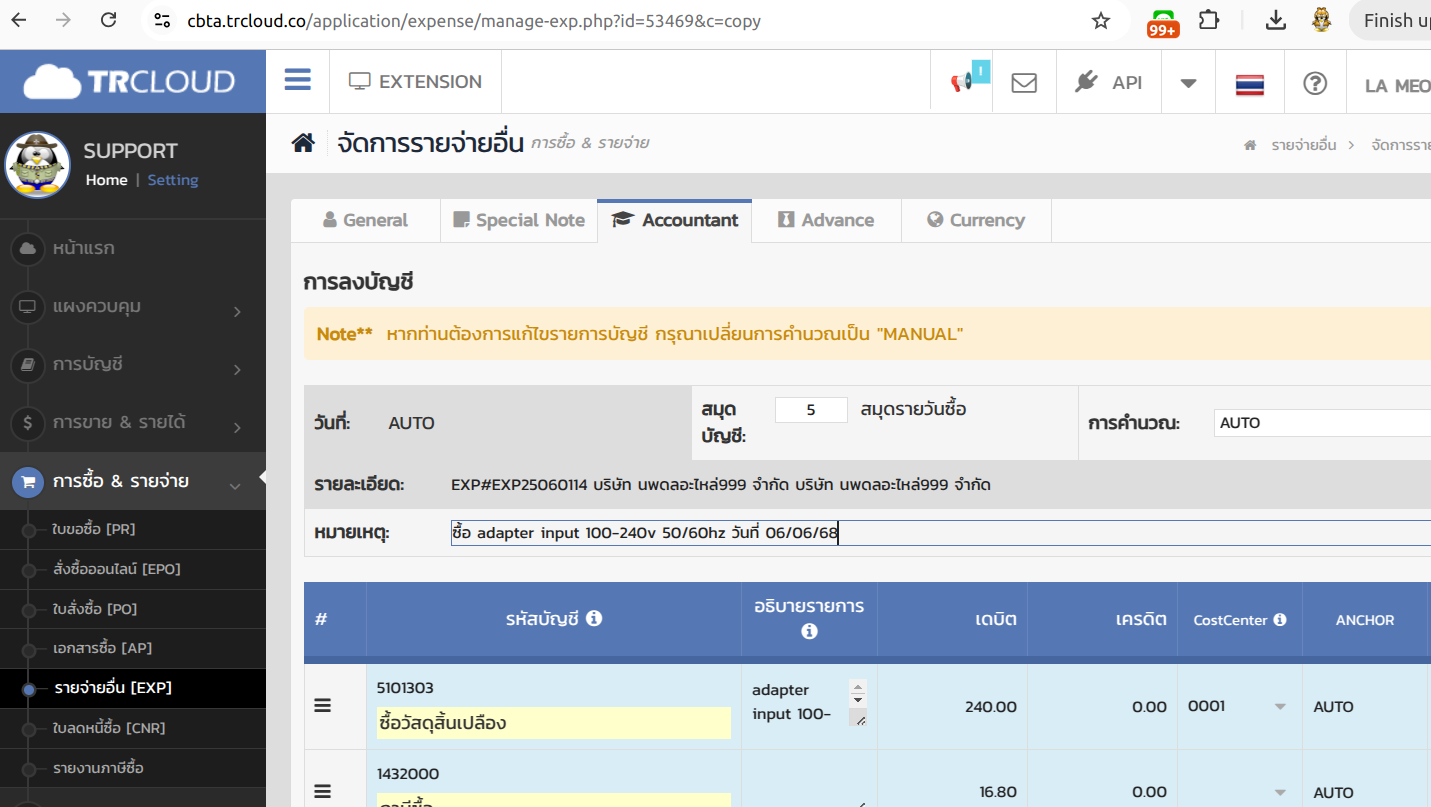Image resolution: width=1431 pixels, height=807 pixels.
Task: Click the home icon beside จัดการรายจ่ายอื่น title
Action: [303, 143]
